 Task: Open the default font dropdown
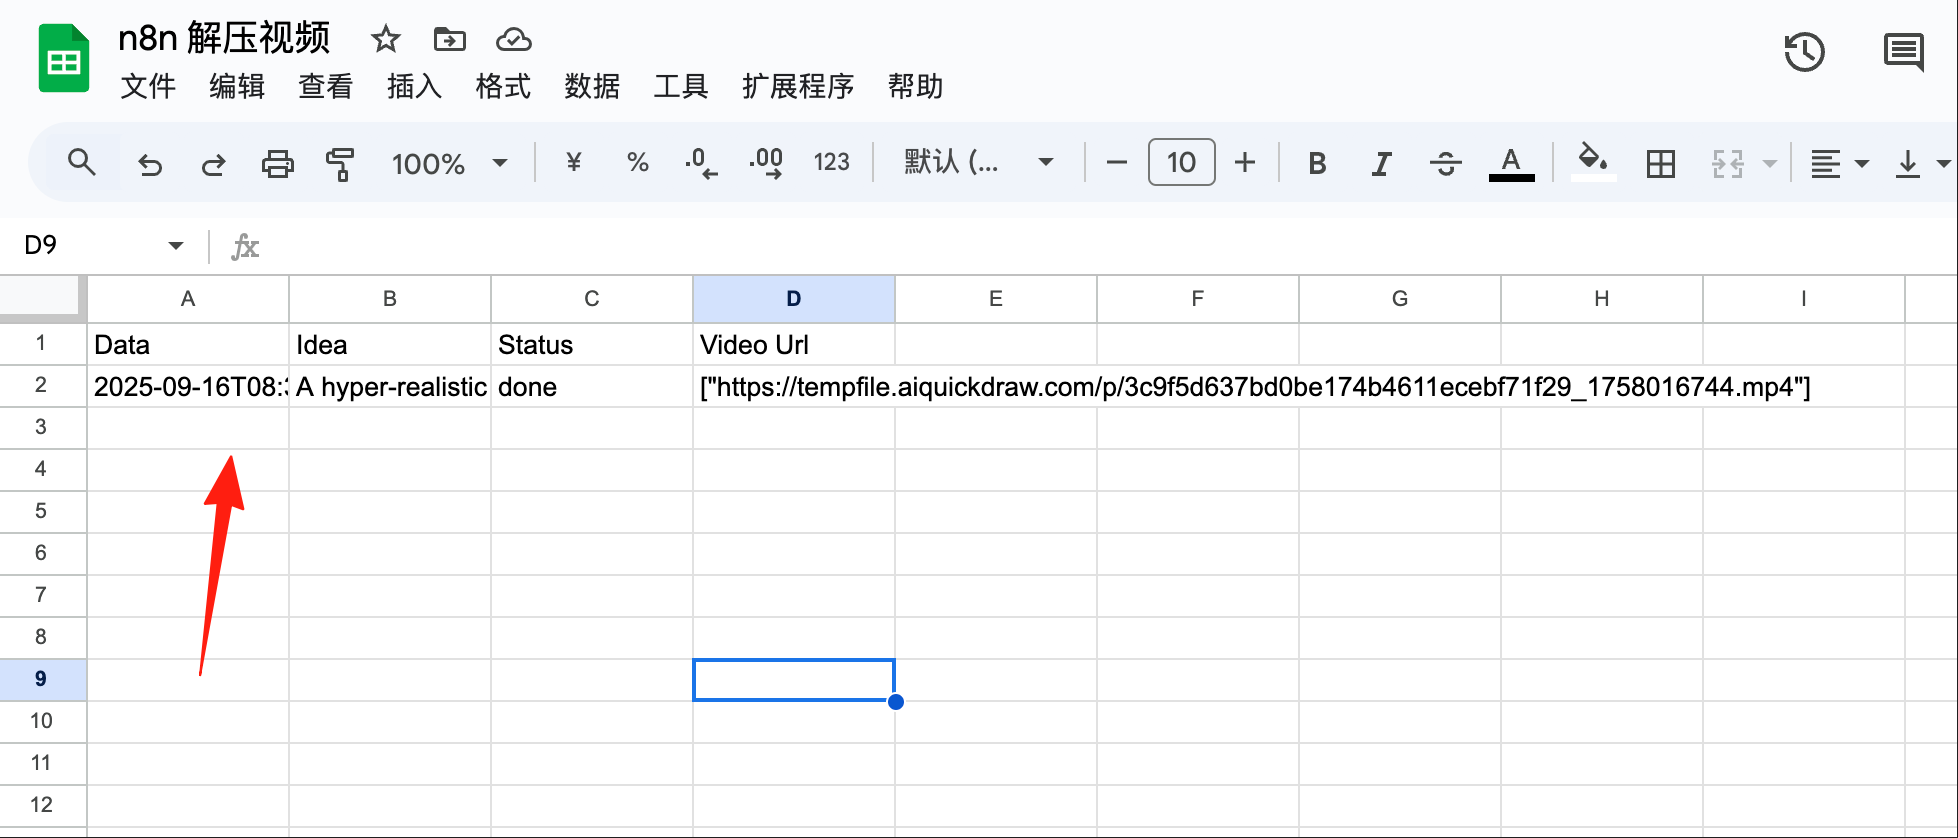pos(979,162)
